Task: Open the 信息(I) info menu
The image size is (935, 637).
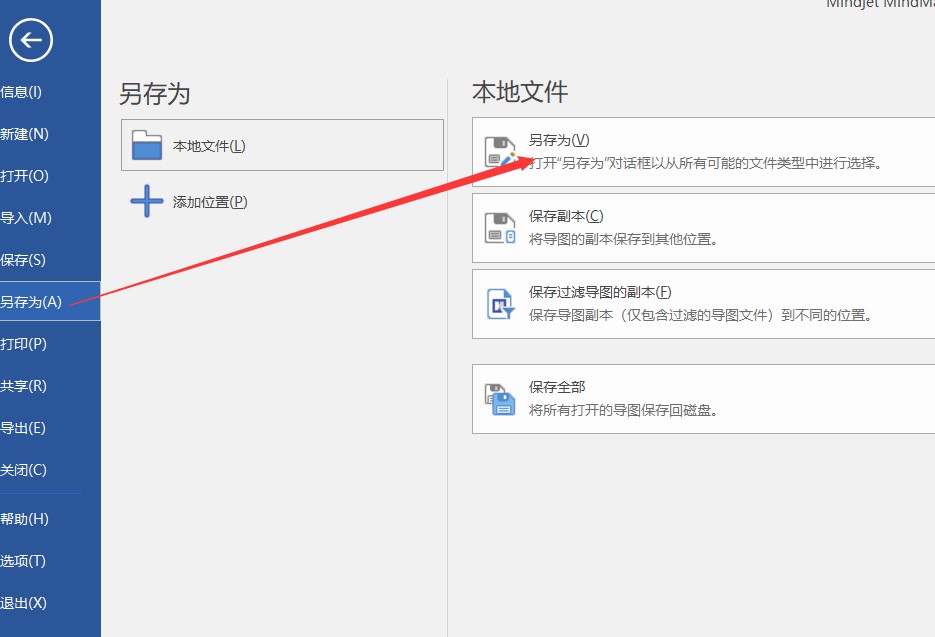Action: (21, 92)
